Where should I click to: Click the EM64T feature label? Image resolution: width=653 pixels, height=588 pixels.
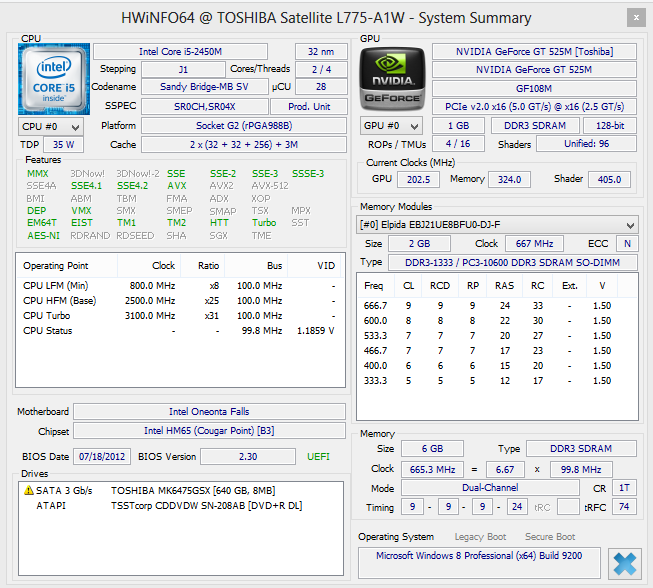tap(42, 223)
